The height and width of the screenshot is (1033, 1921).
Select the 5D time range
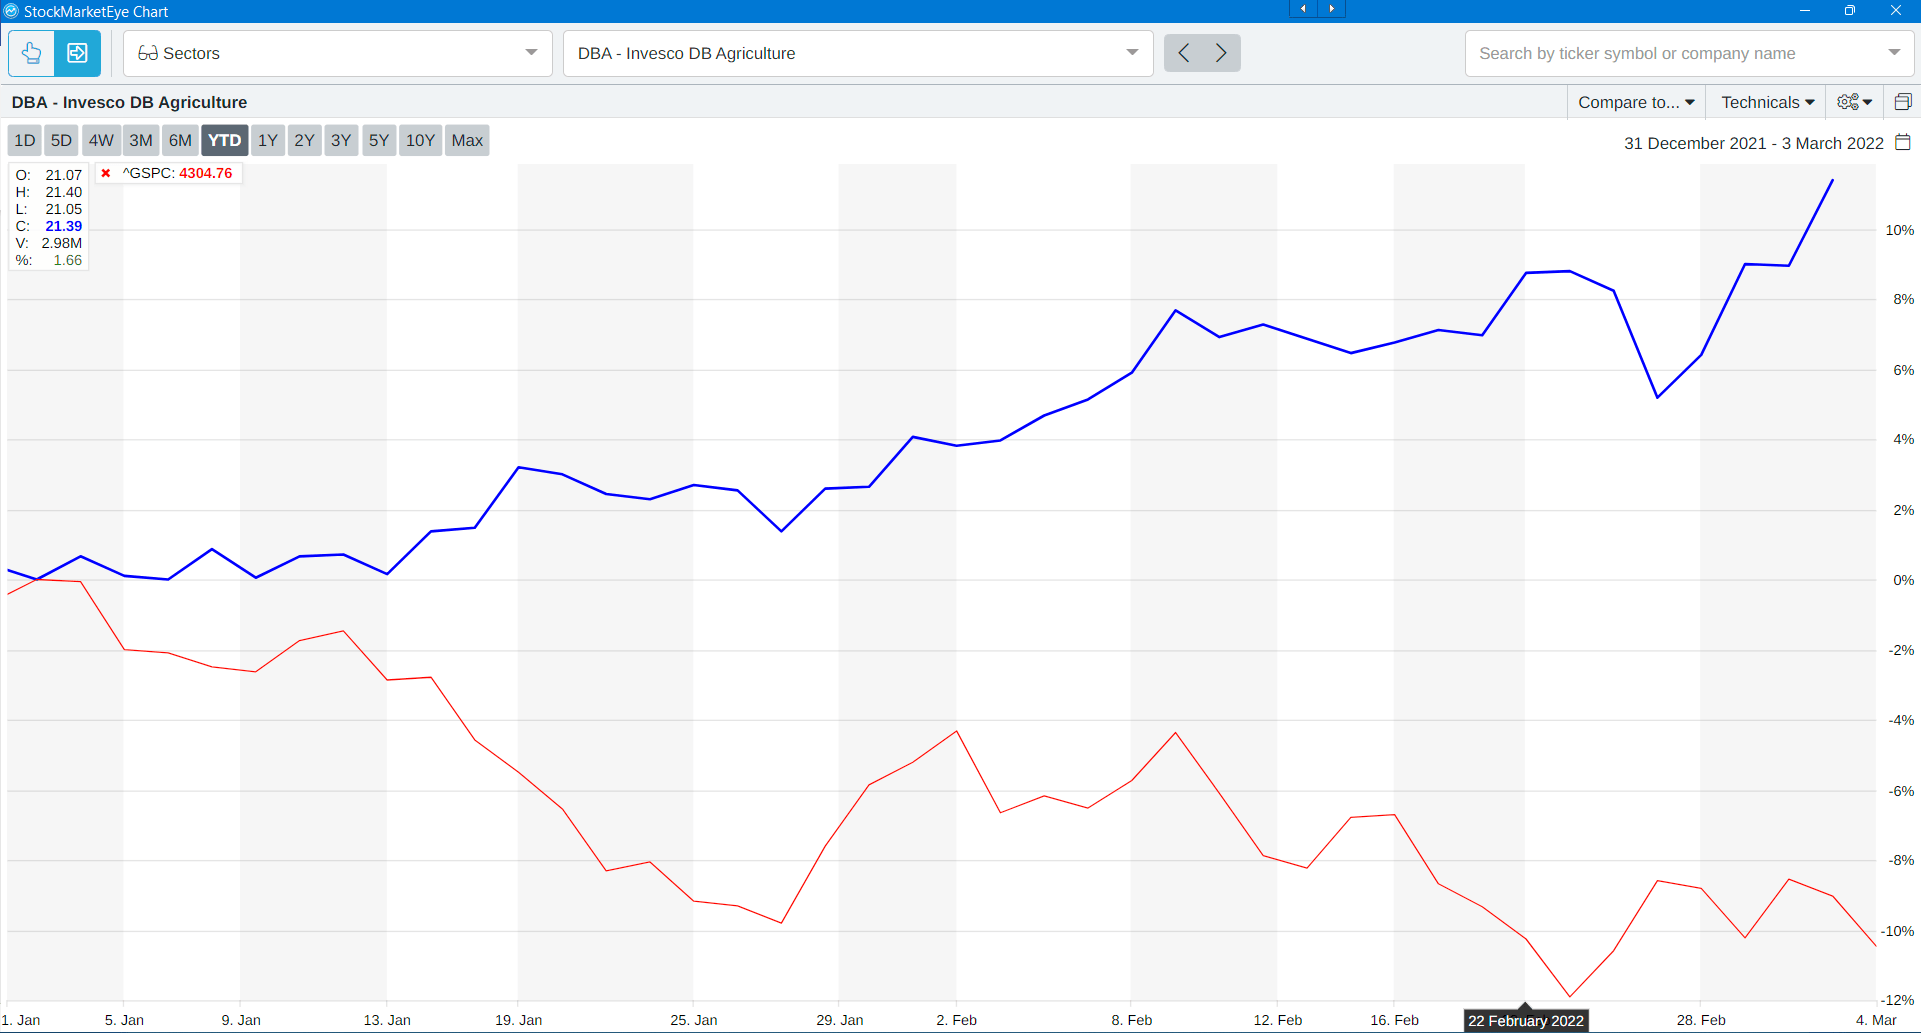click(61, 140)
